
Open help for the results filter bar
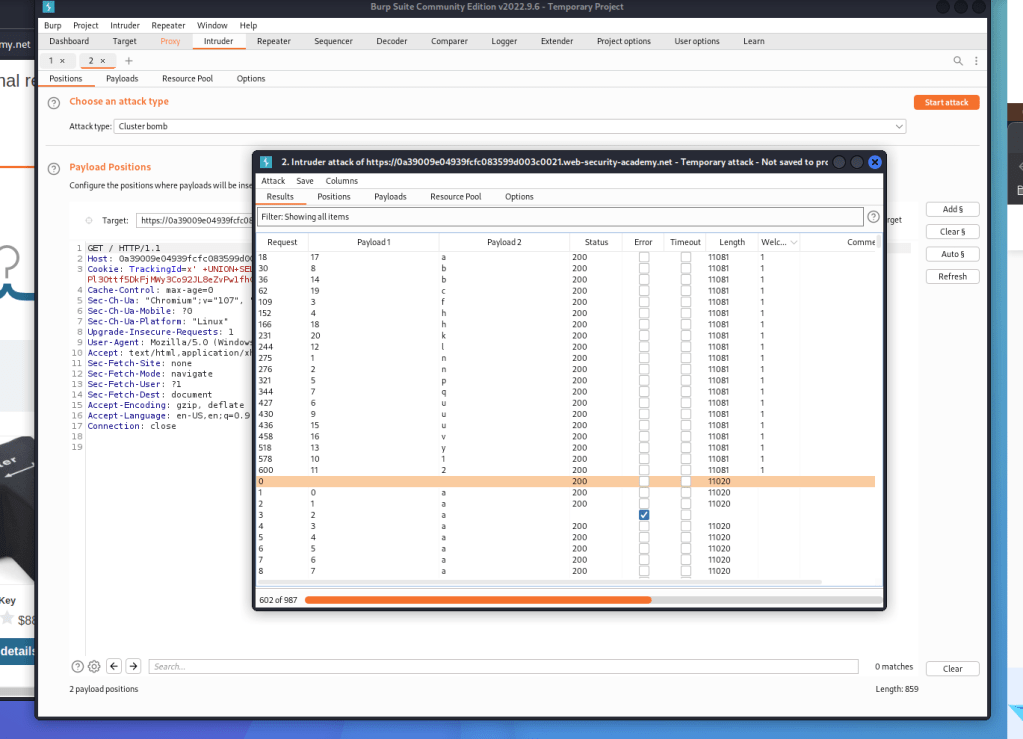coord(873,217)
